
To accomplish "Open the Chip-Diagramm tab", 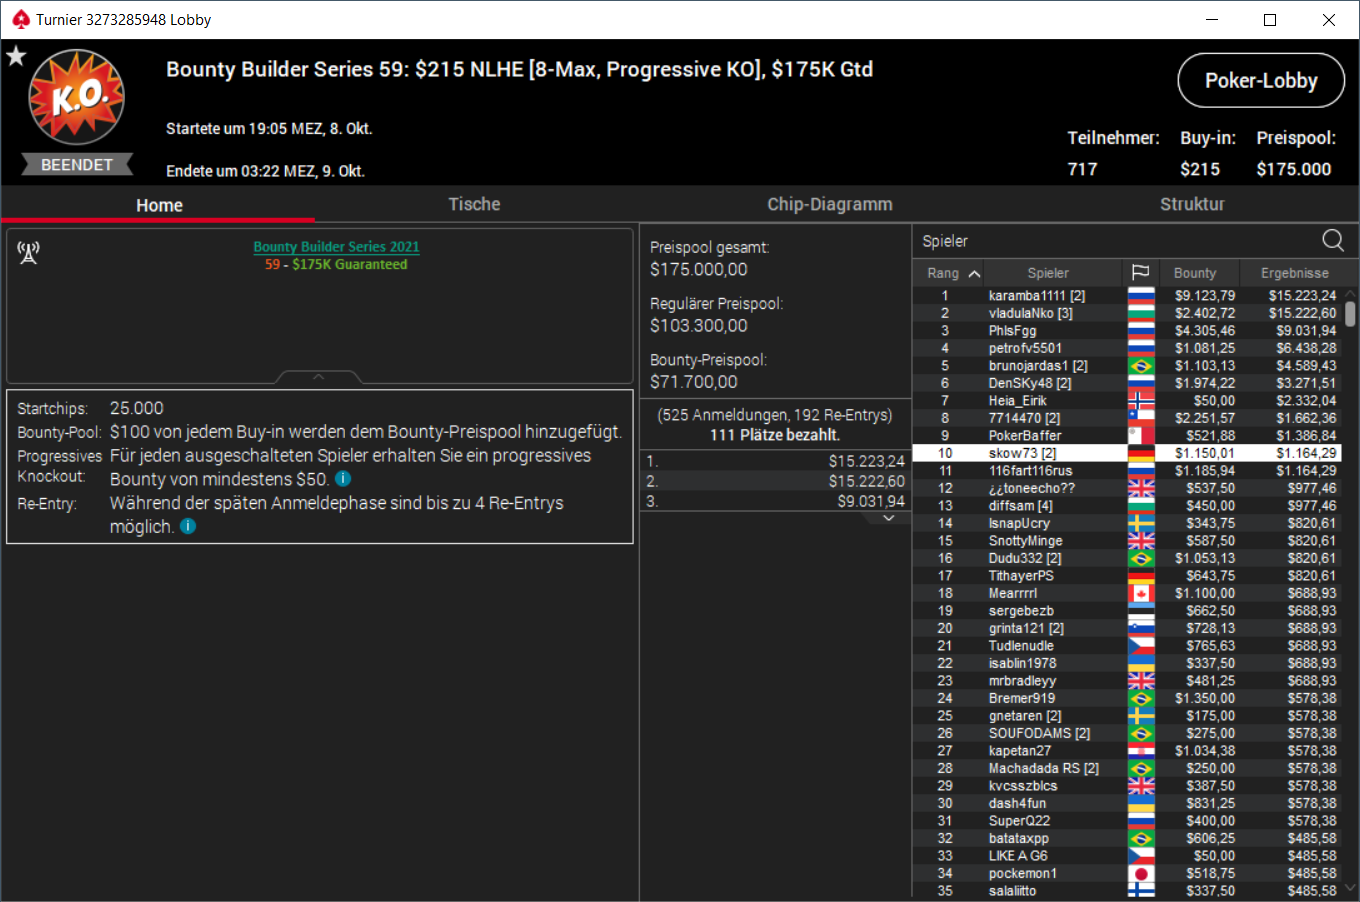I will tap(830, 204).
